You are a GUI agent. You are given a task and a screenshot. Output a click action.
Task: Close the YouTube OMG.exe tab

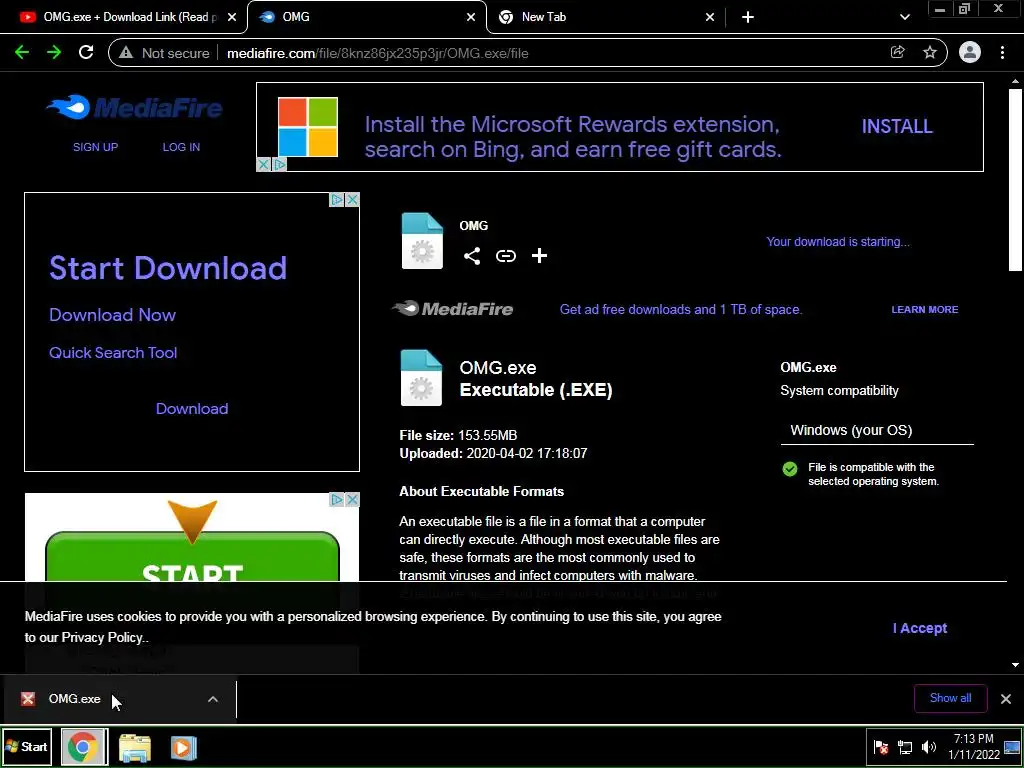tap(232, 17)
